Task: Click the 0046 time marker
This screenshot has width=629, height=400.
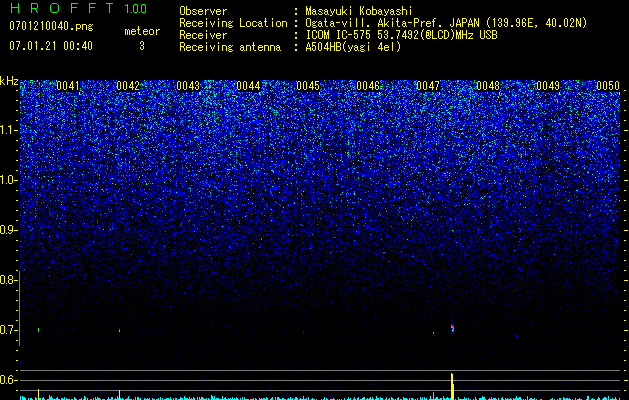Action: 368,86
